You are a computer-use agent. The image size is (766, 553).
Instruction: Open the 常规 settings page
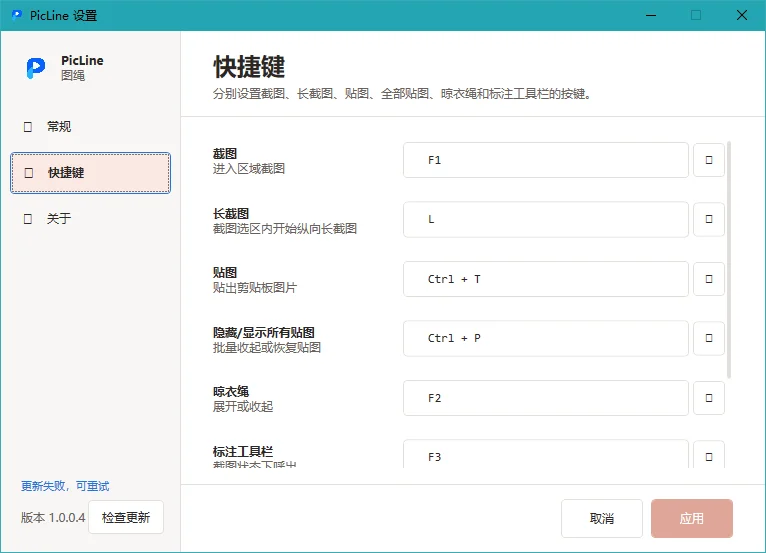(x=90, y=127)
